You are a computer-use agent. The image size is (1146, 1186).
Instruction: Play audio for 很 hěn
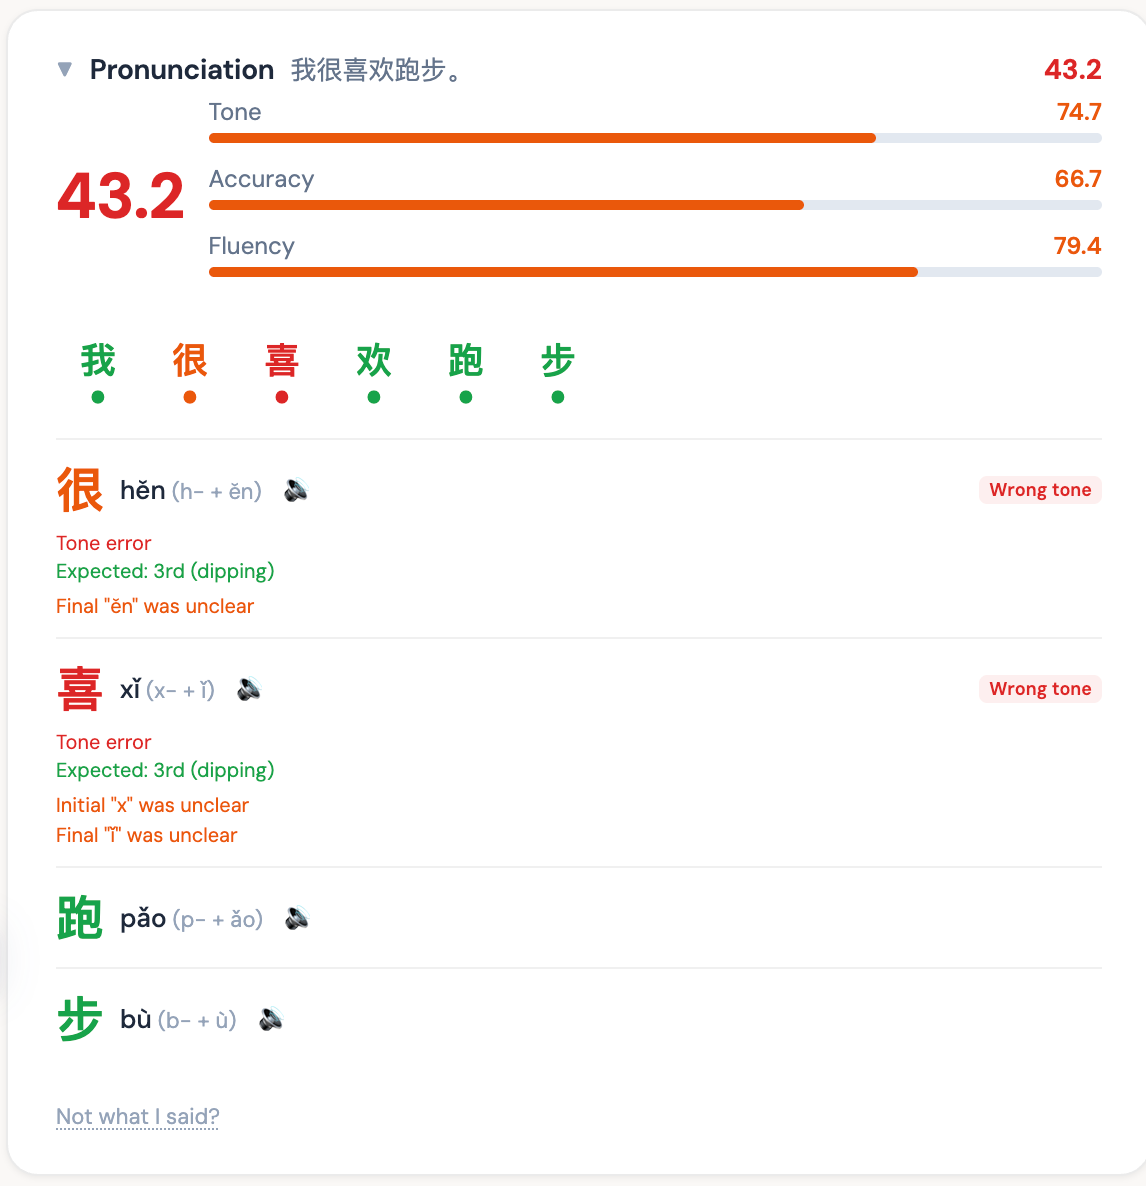pos(296,490)
